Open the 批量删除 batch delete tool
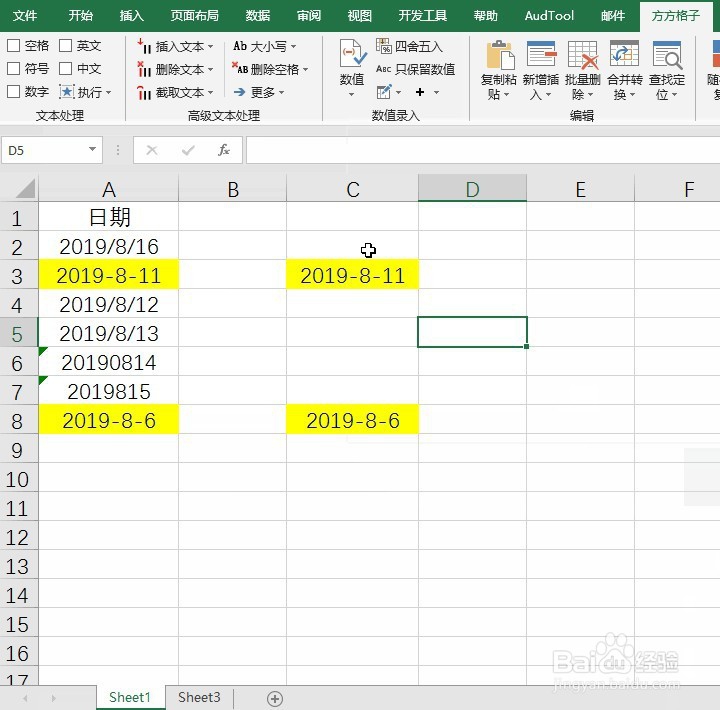 click(x=583, y=70)
